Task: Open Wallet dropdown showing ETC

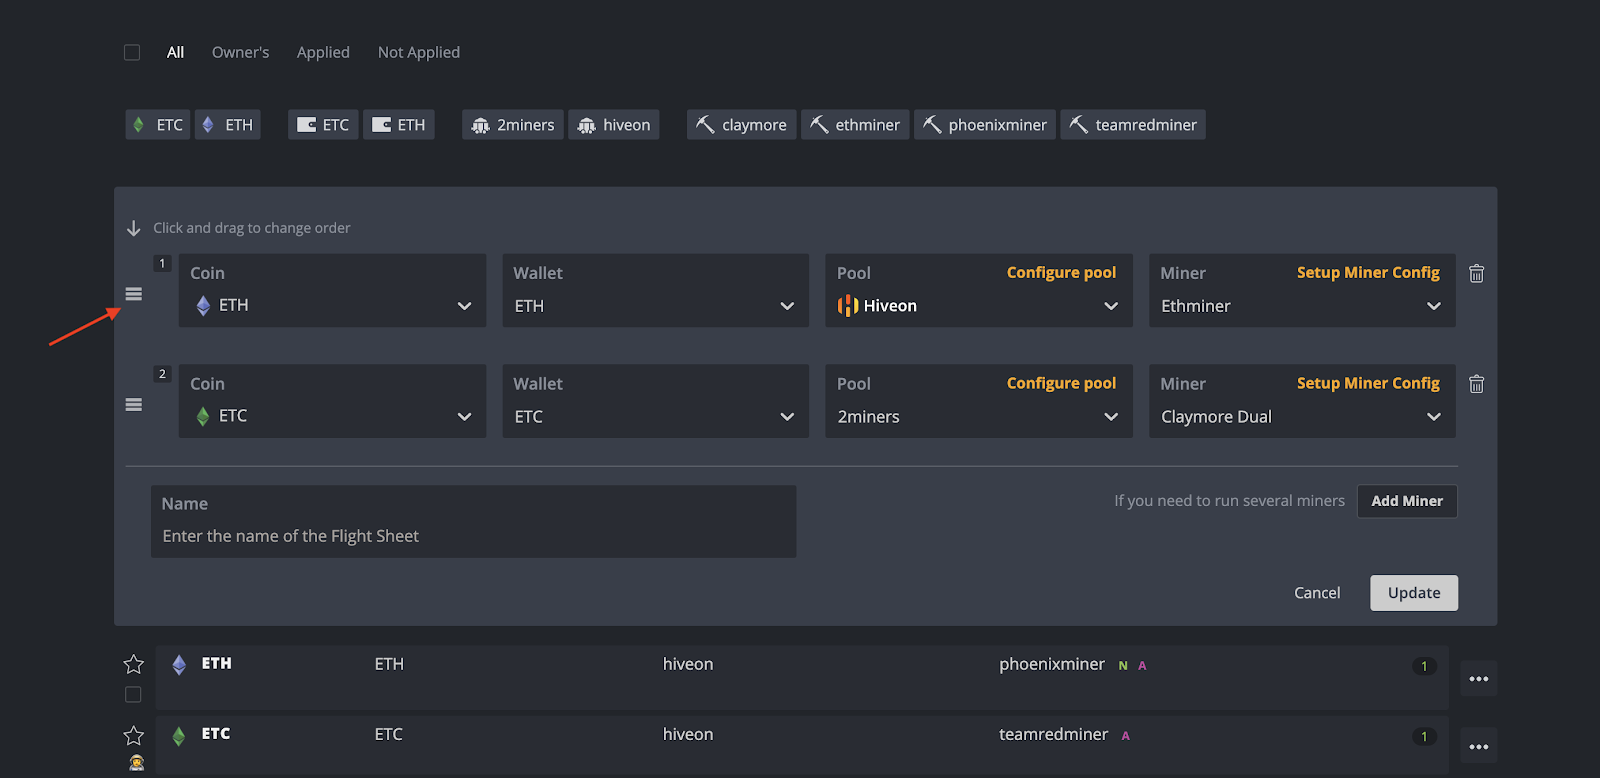Action: [656, 401]
